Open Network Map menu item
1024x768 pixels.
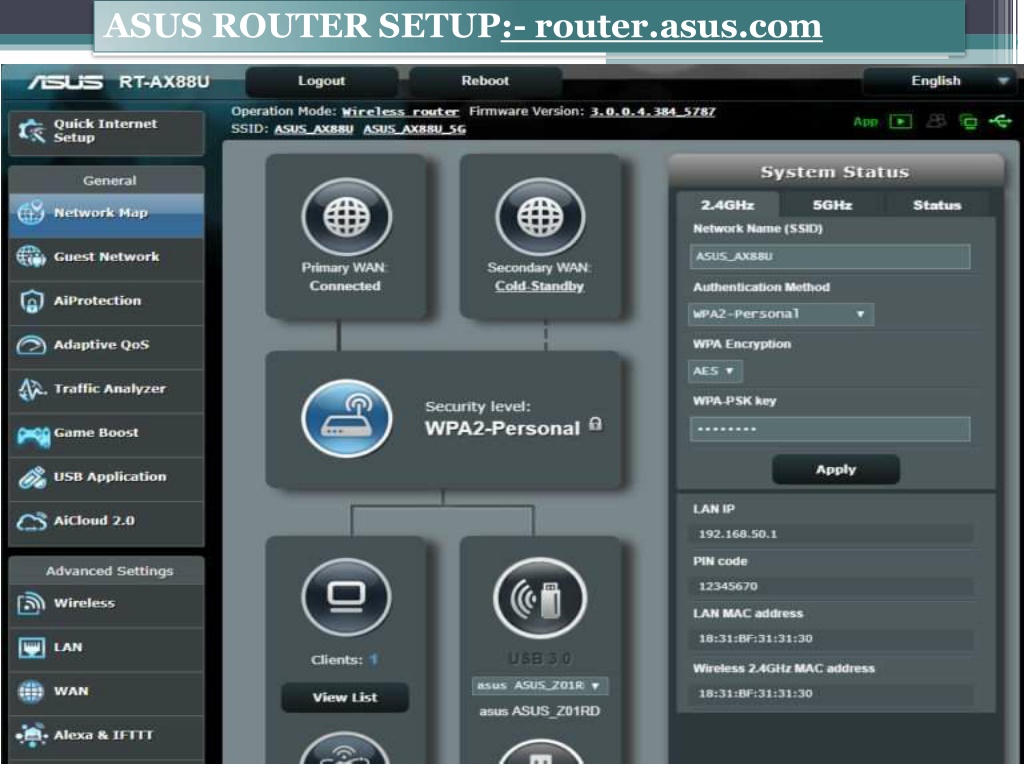tap(106, 214)
